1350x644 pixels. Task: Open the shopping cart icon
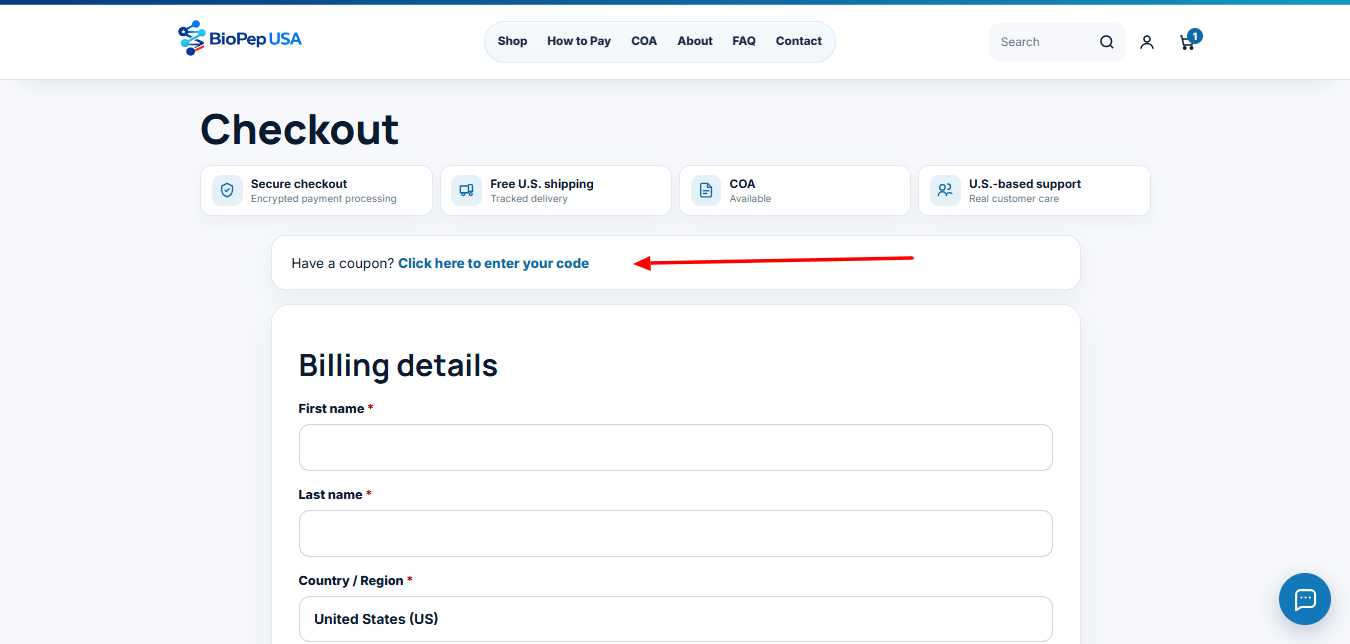1188,42
